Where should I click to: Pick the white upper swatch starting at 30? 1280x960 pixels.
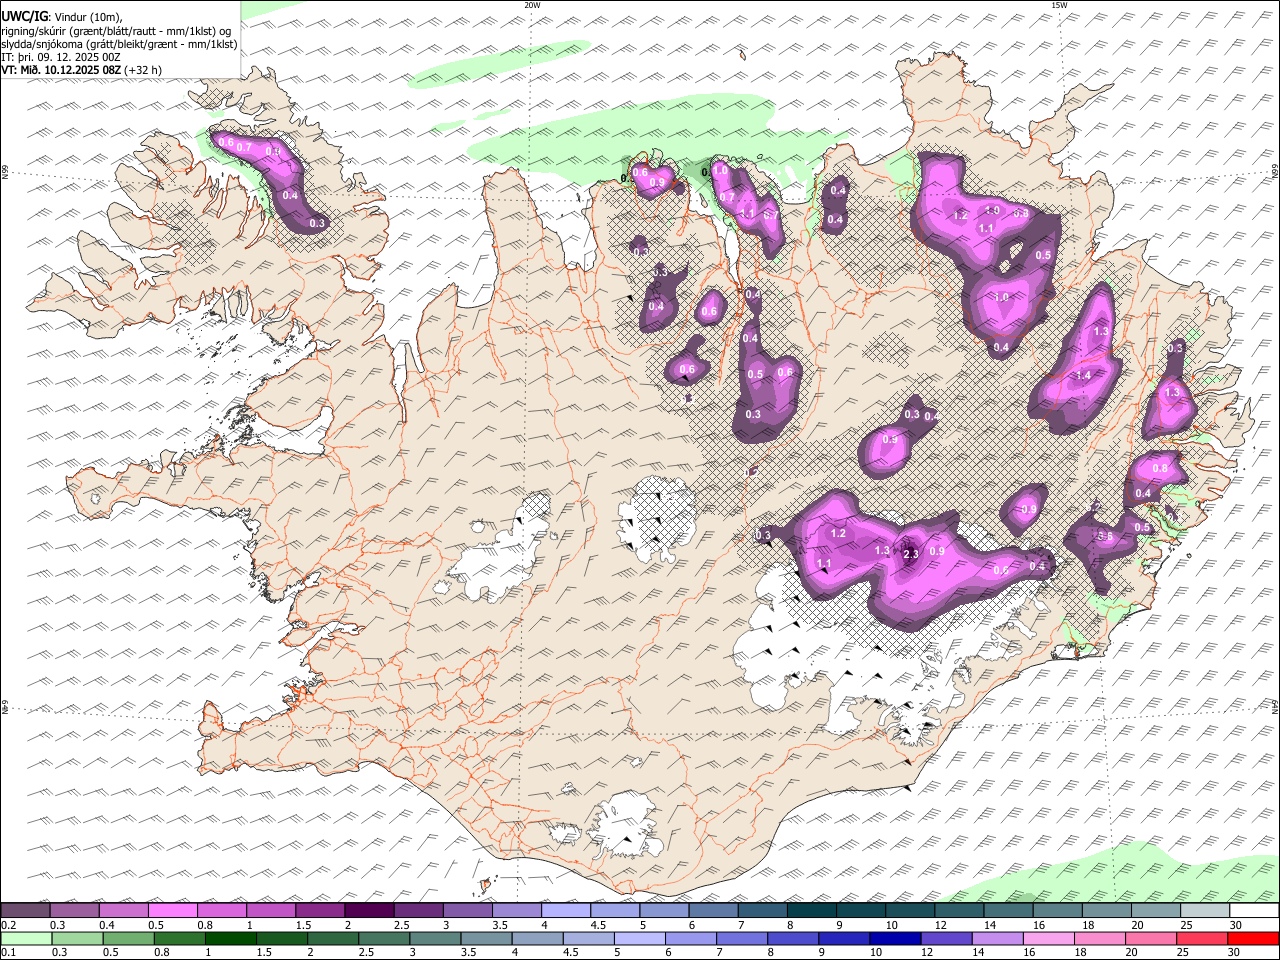tap(1254, 911)
